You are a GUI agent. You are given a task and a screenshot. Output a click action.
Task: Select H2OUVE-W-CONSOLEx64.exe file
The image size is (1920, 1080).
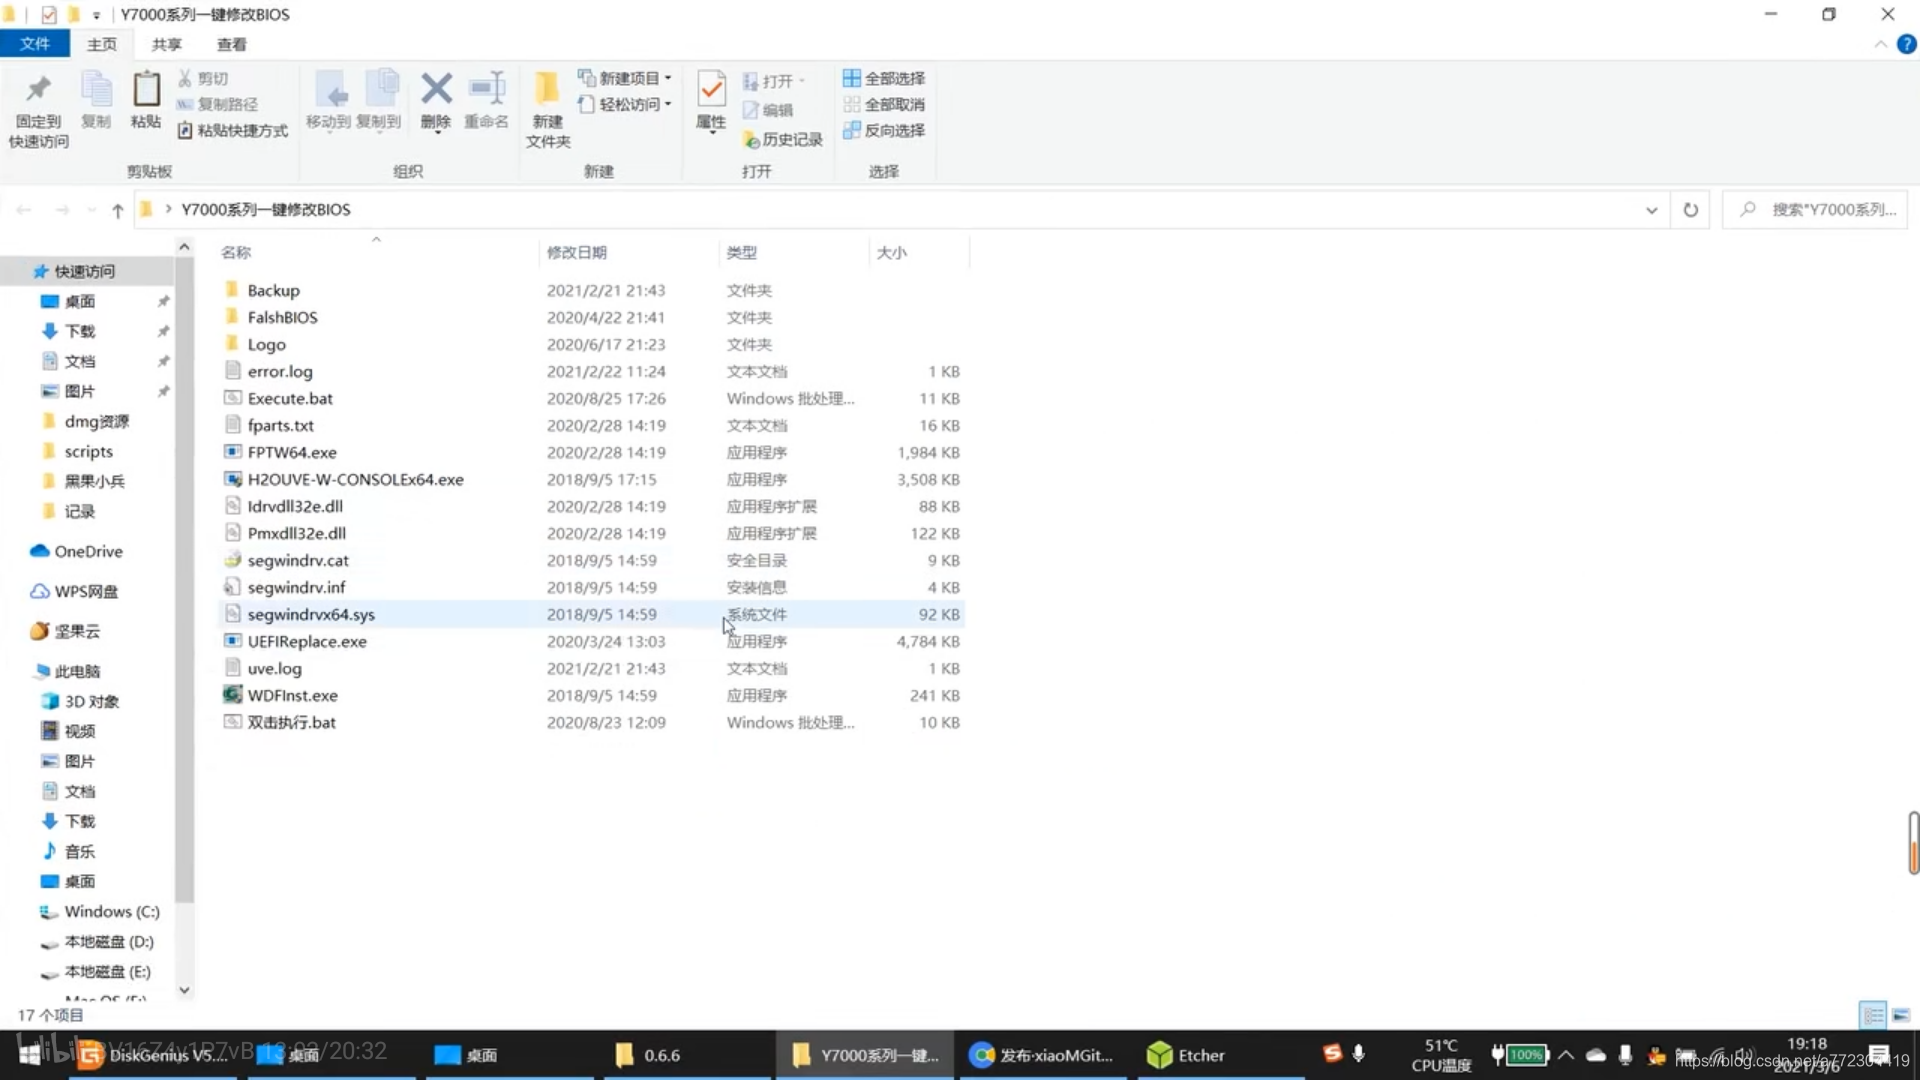tap(355, 479)
